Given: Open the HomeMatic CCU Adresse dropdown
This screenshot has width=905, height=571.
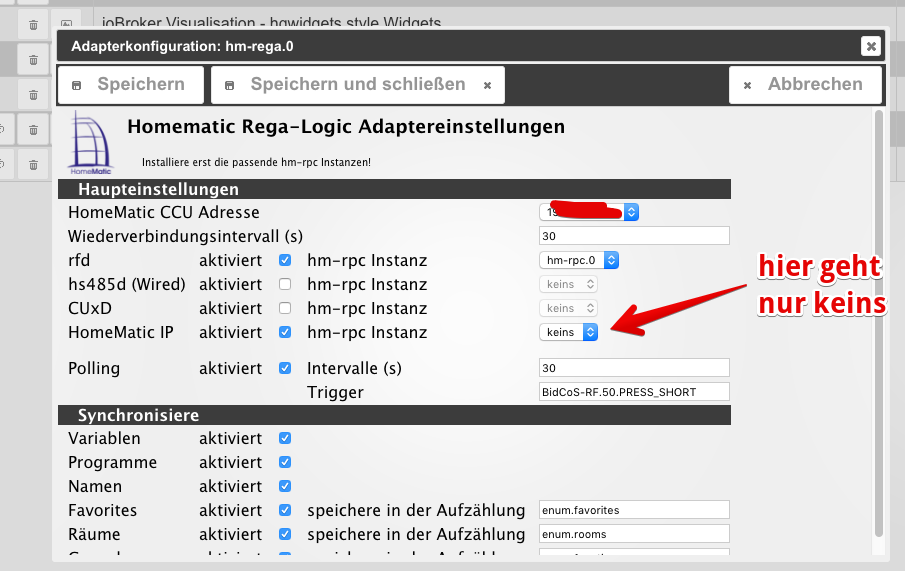Looking at the screenshot, I should pos(589,212).
